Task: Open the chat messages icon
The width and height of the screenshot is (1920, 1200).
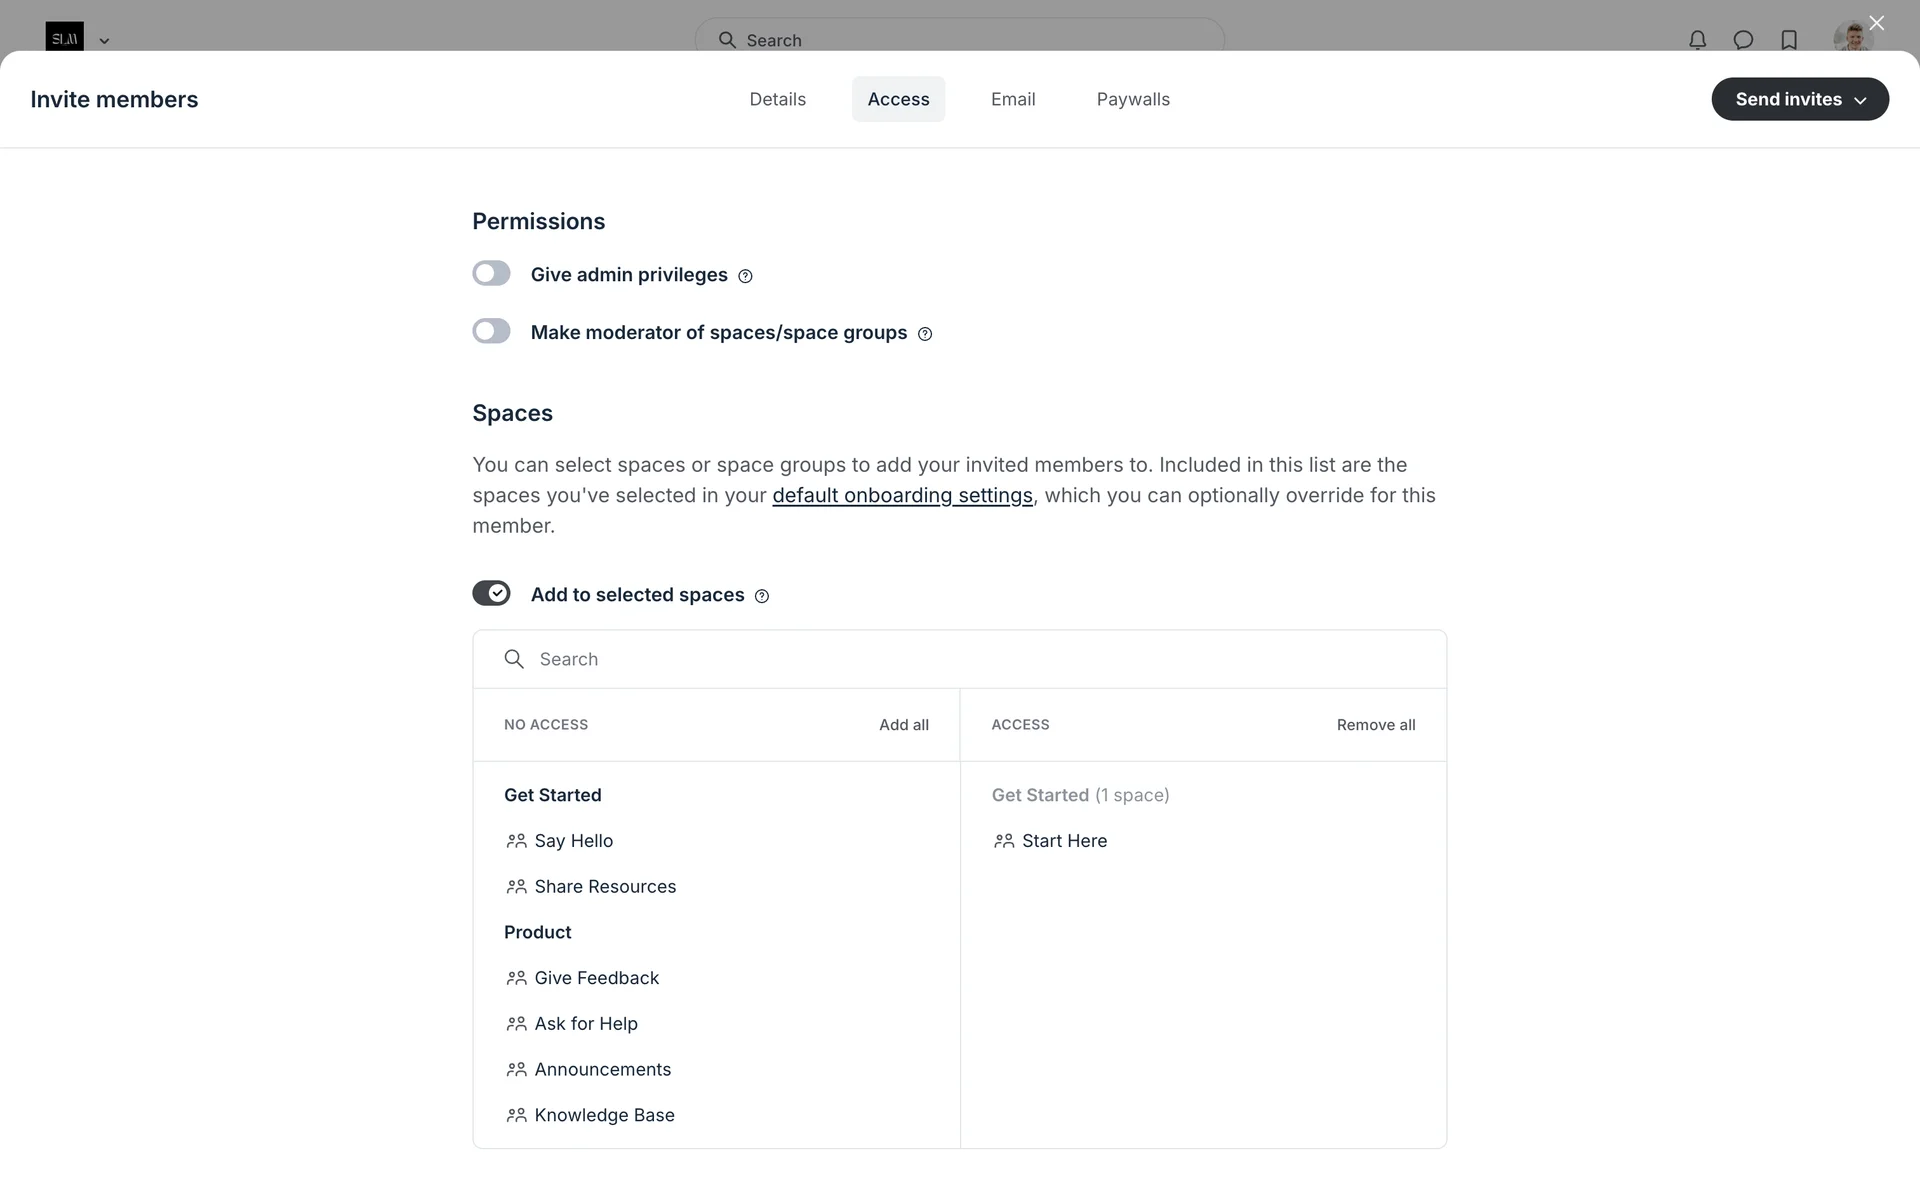Action: coord(1743,40)
